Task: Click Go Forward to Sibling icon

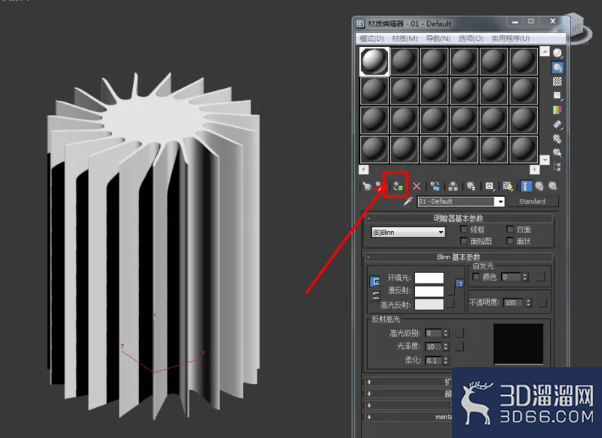Action: (x=552, y=187)
